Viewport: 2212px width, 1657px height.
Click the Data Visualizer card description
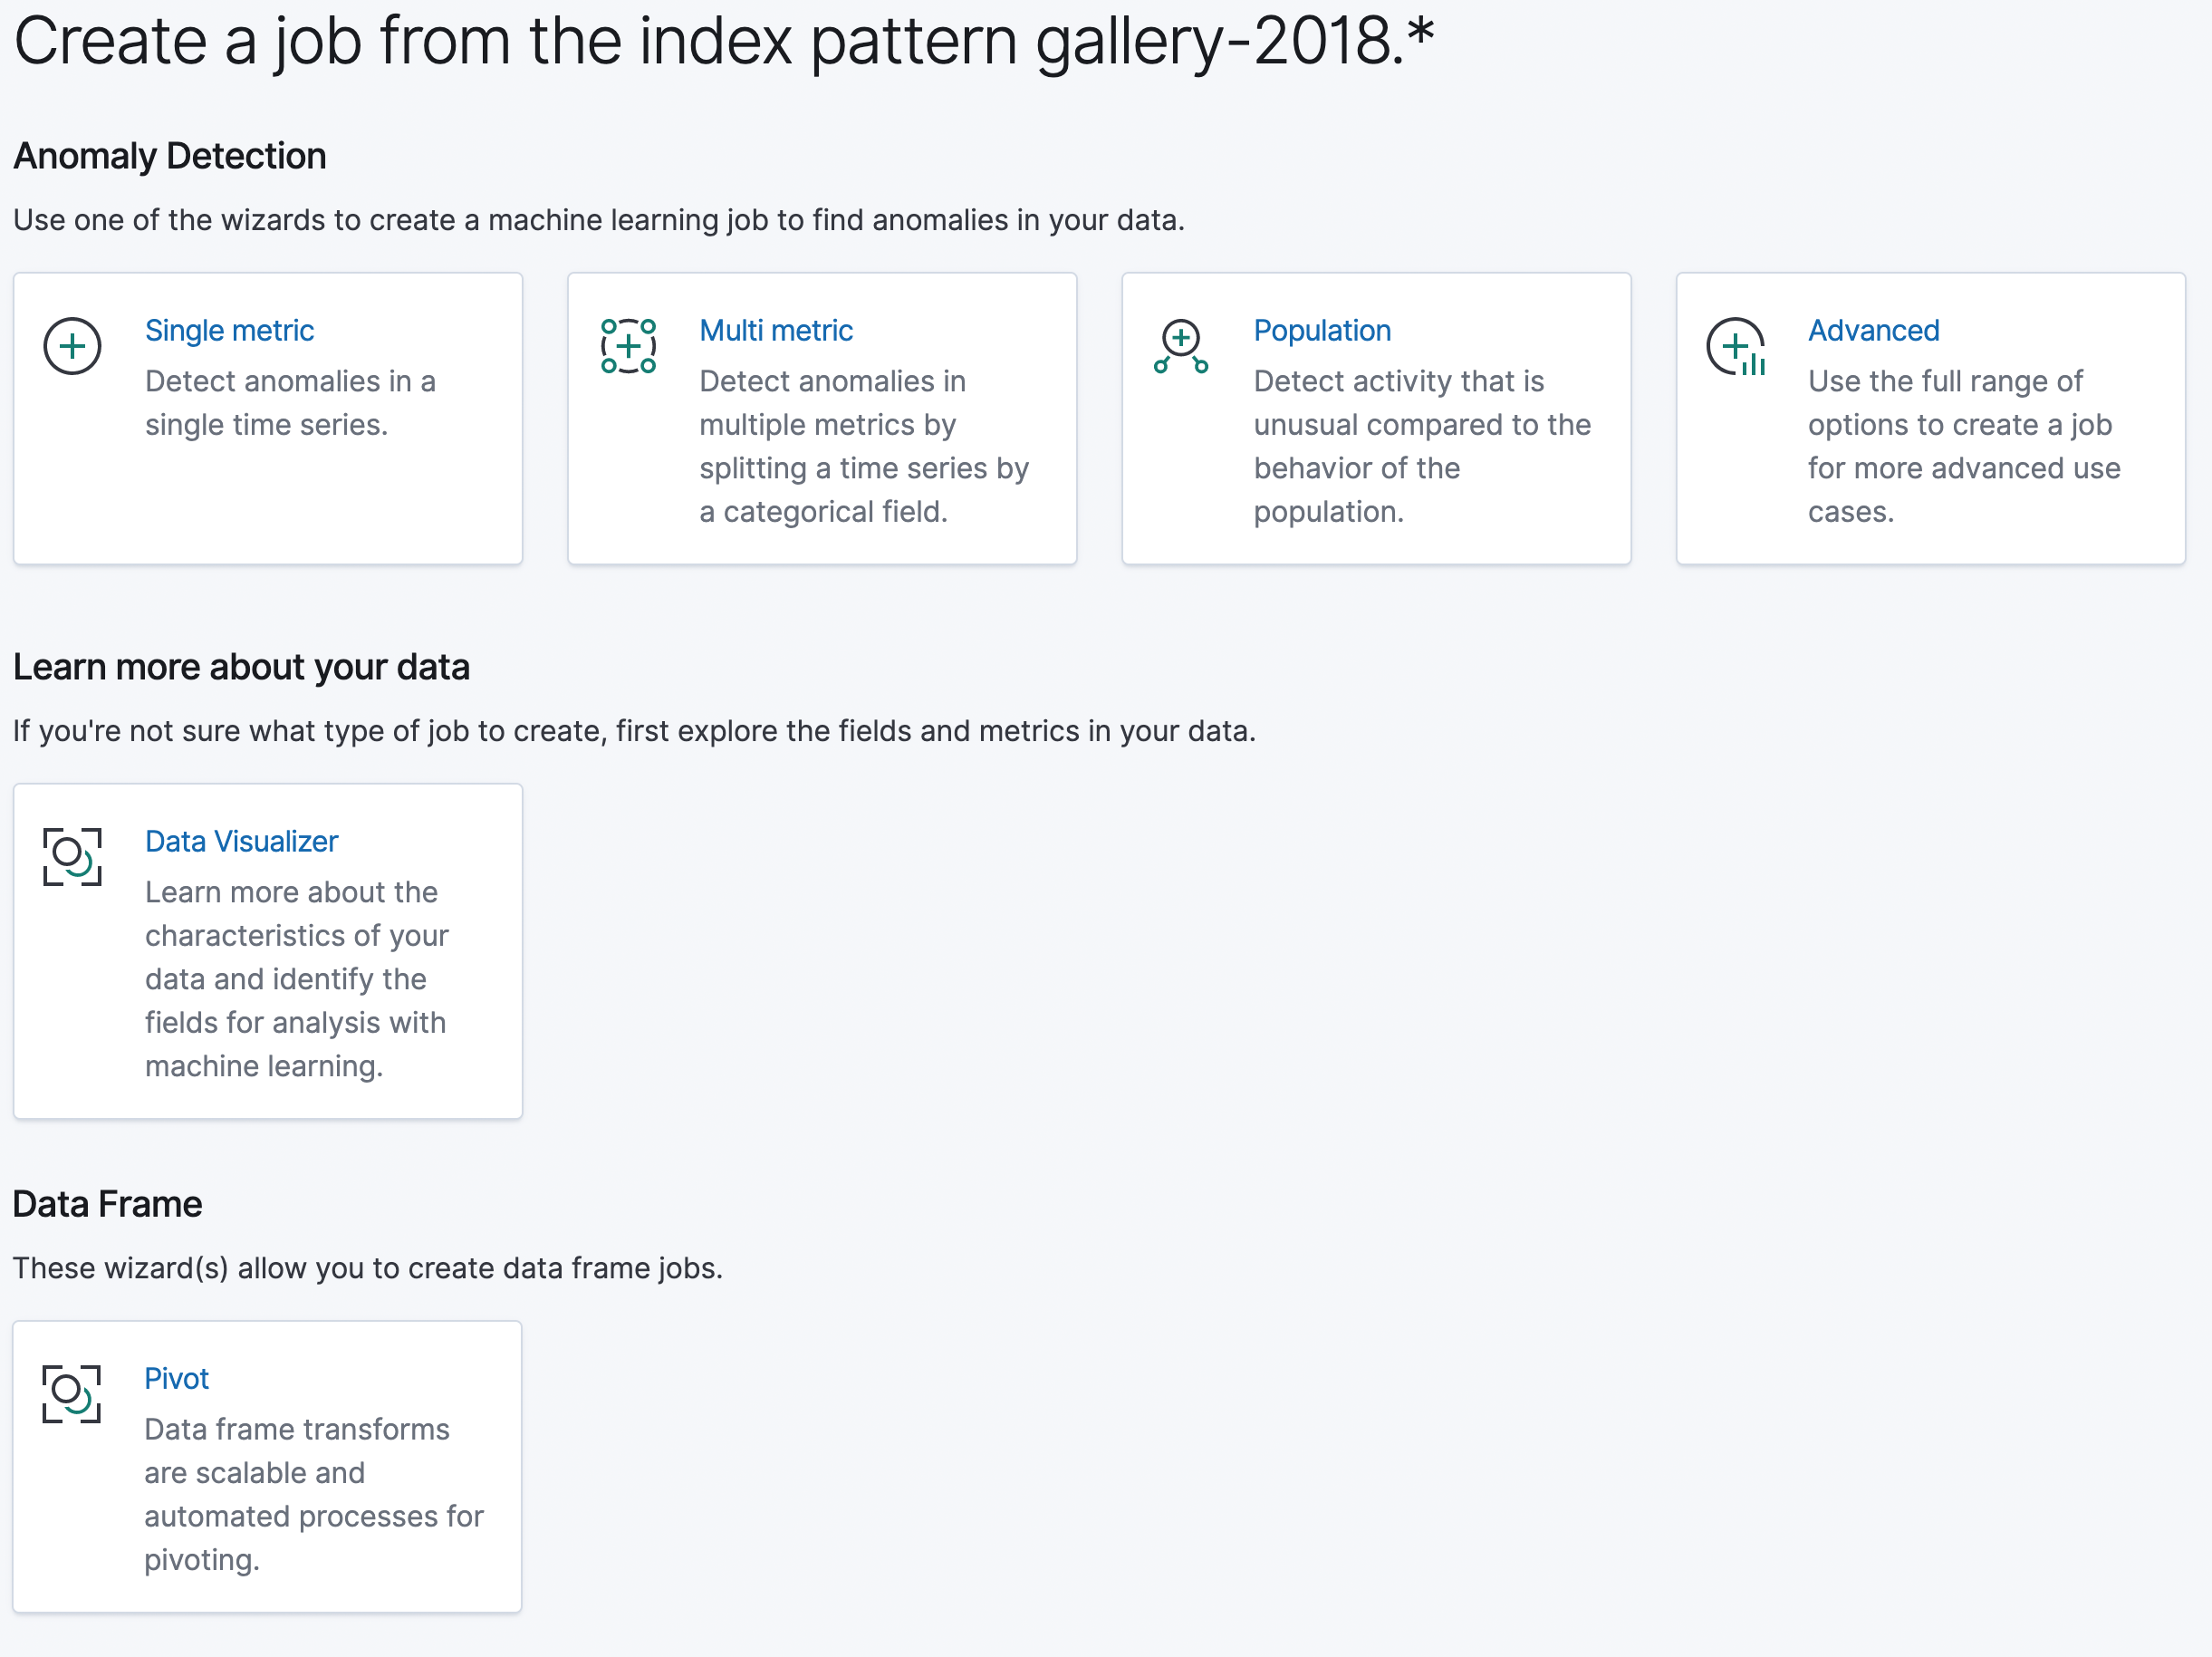click(296, 979)
